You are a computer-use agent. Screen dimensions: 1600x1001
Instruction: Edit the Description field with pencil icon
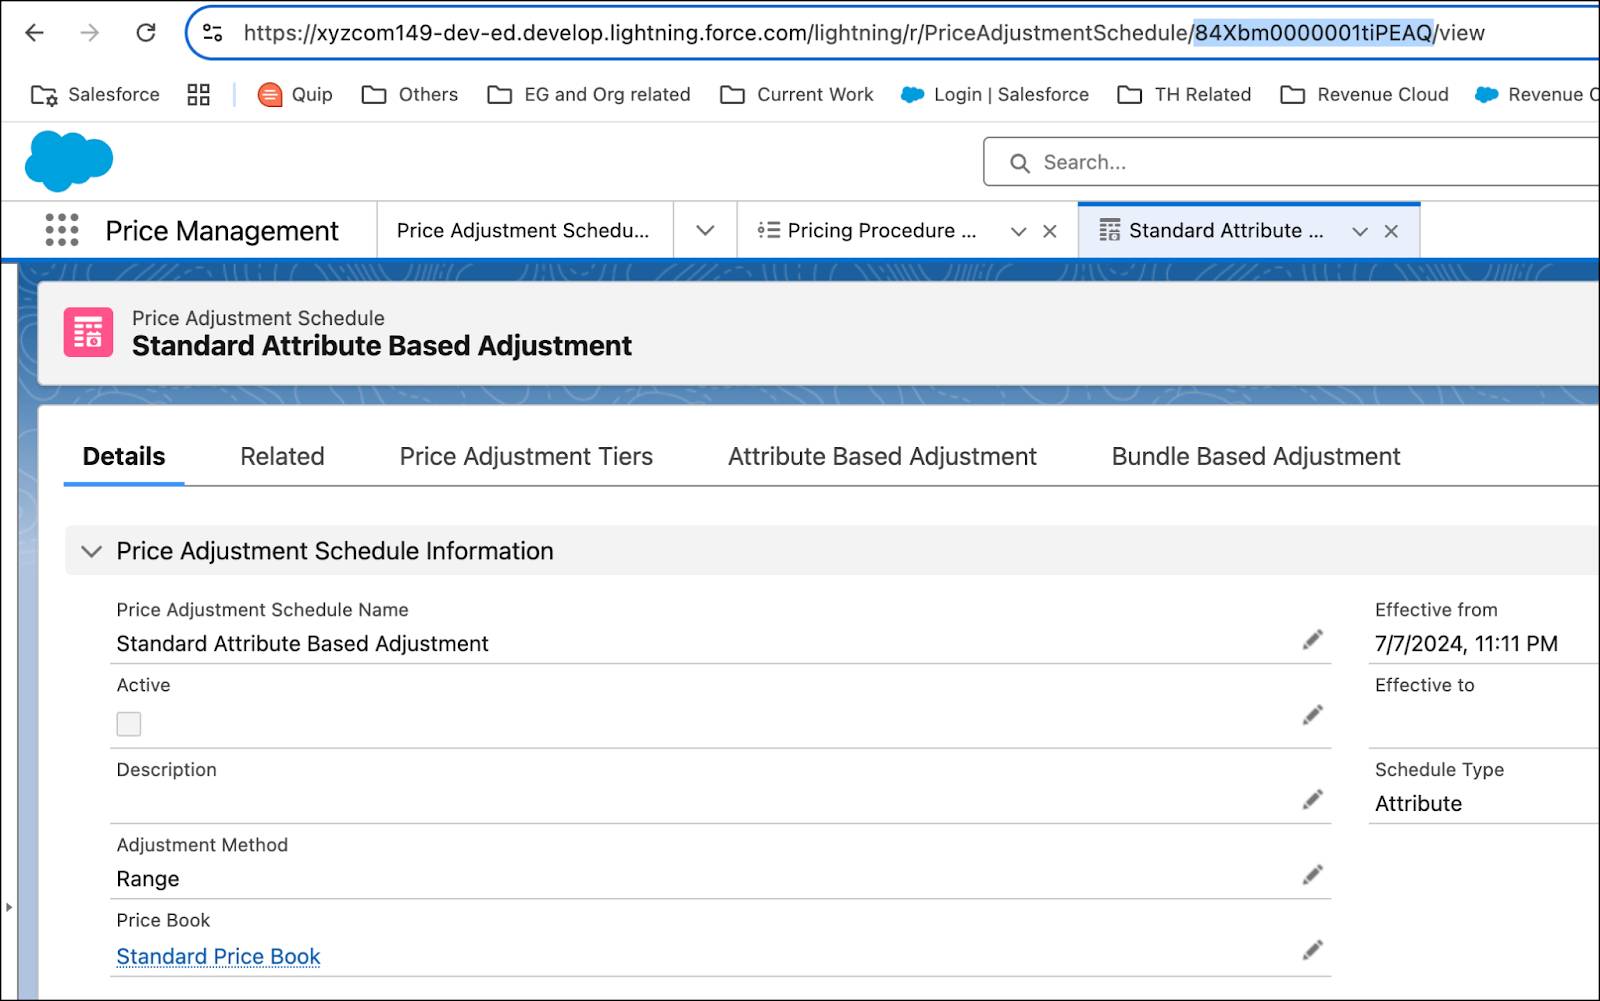coord(1313,800)
